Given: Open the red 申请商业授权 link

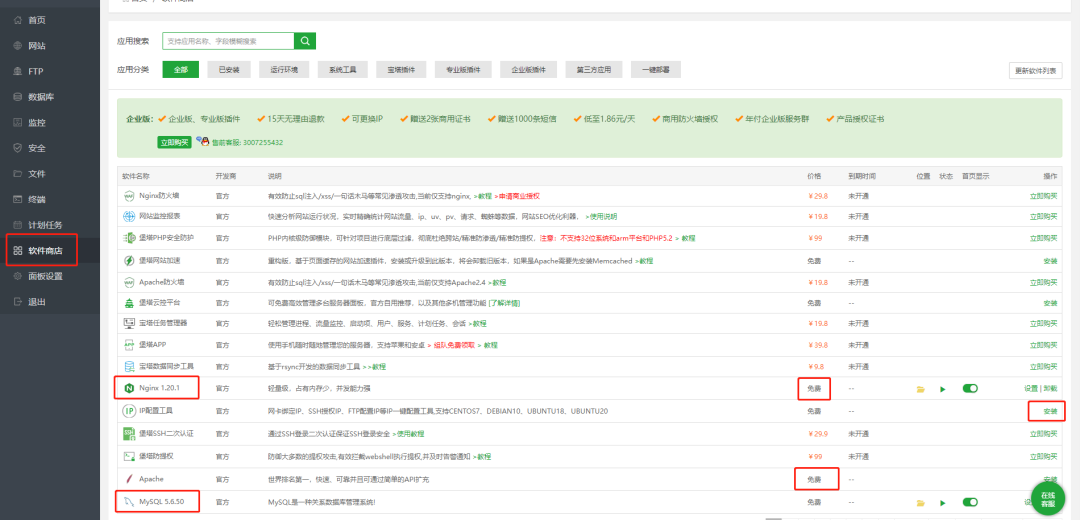Looking at the screenshot, I should tap(519, 196).
